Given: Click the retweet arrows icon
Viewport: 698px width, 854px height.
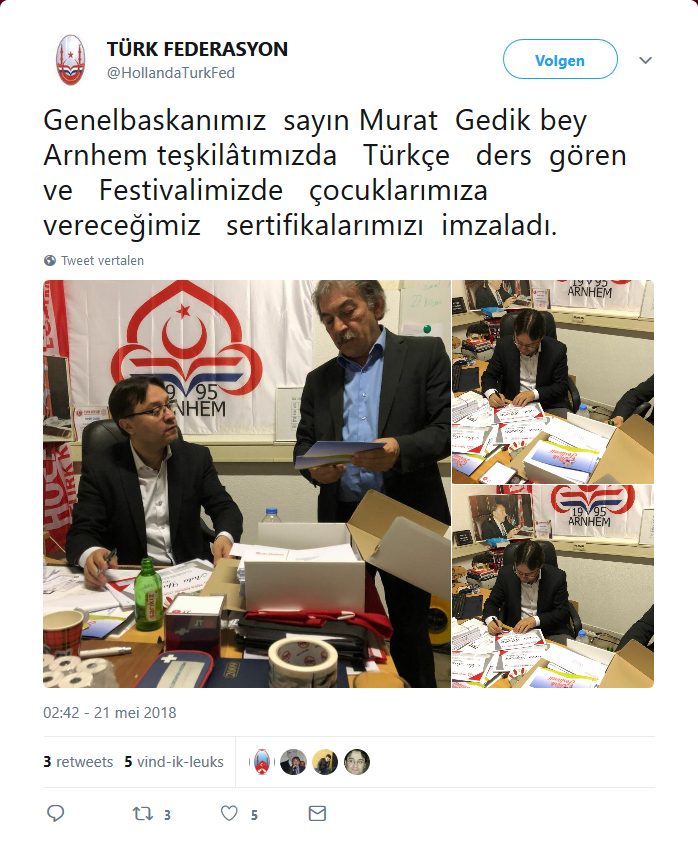Looking at the screenshot, I should [143, 814].
